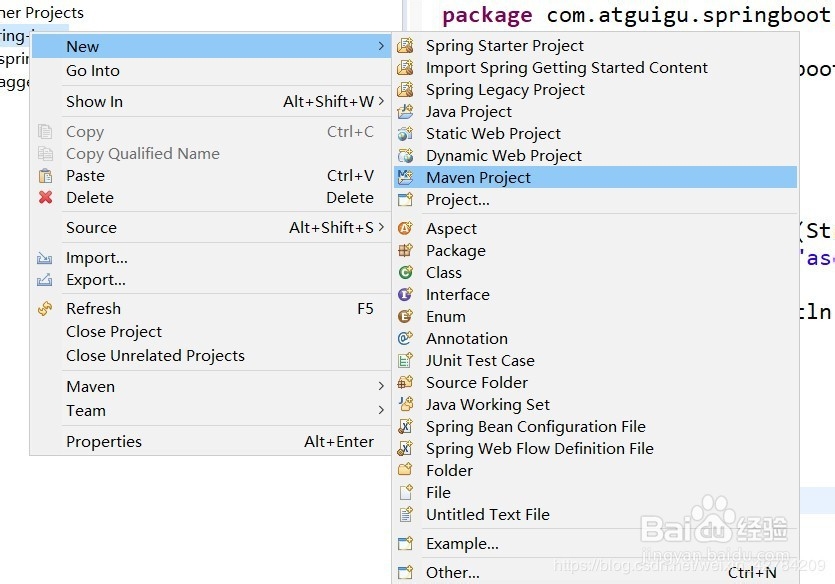Click the Java Project icon
Viewport: 835px width, 584px height.
click(x=405, y=112)
